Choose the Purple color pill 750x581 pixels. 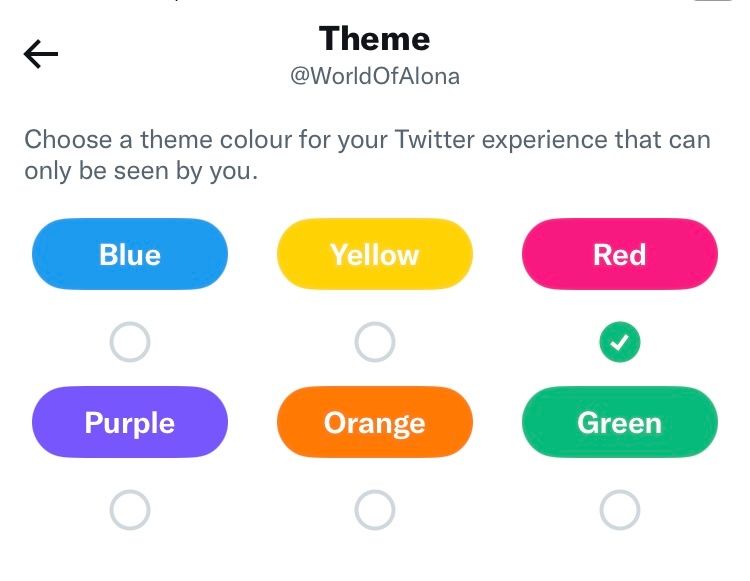coord(130,422)
